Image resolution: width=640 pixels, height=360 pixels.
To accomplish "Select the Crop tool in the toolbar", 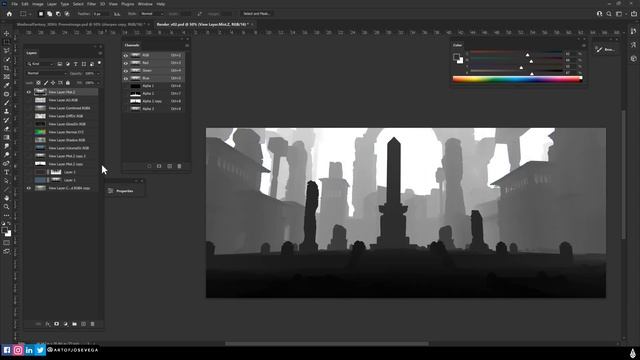I will click(x=7, y=68).
